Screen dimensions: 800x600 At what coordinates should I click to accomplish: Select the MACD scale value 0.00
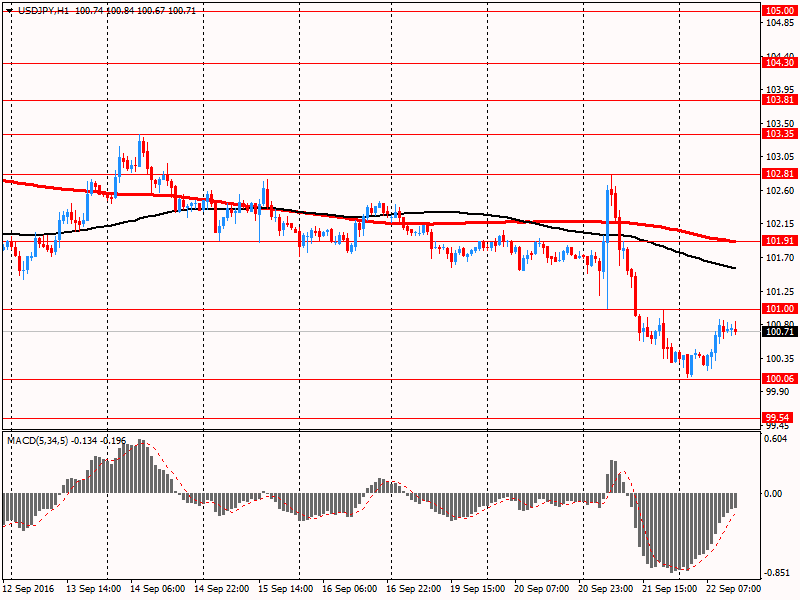click(774, 494)
